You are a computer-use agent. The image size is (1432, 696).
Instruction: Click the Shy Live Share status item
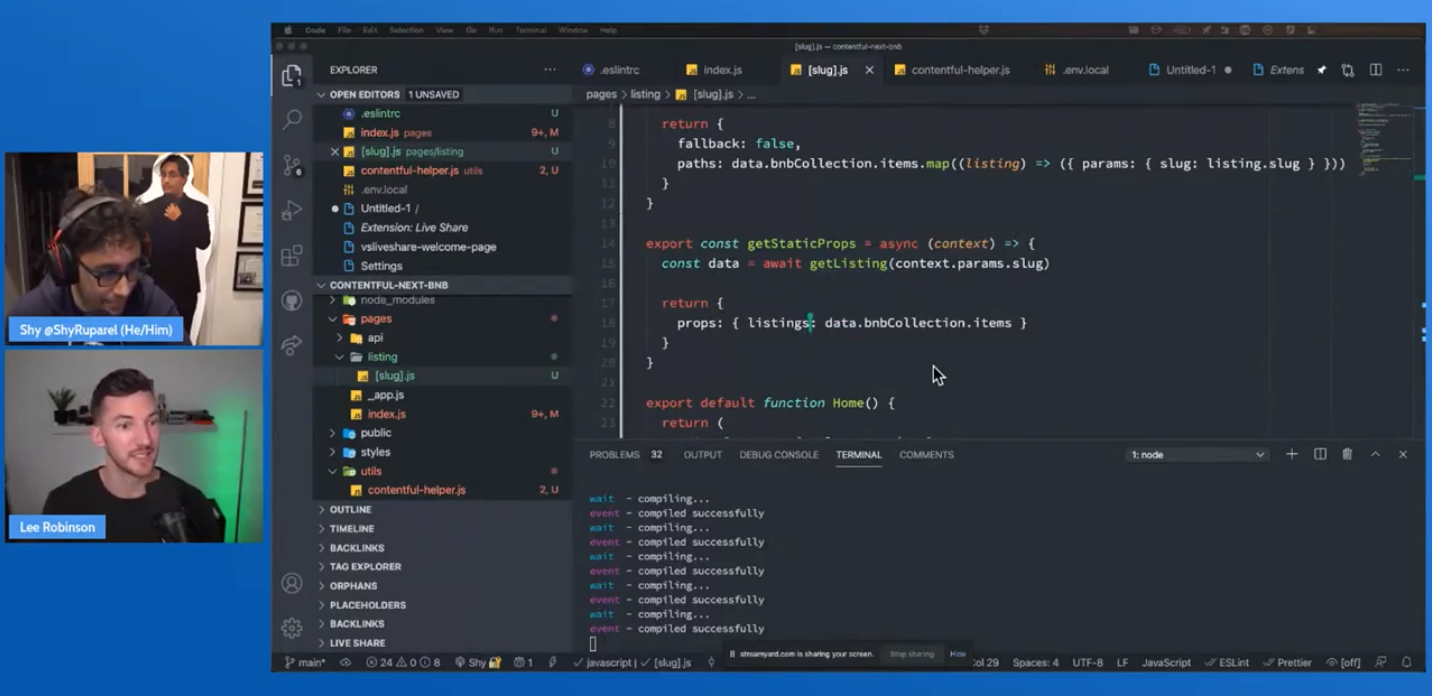coord(478,662)
